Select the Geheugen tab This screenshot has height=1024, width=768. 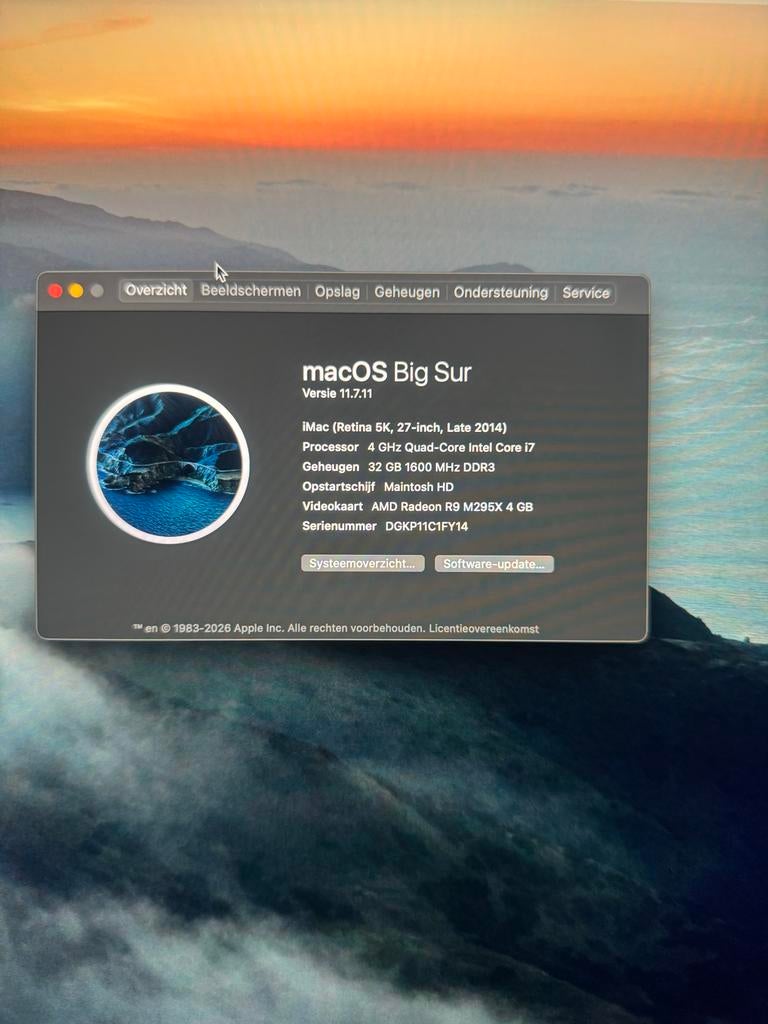406,292
